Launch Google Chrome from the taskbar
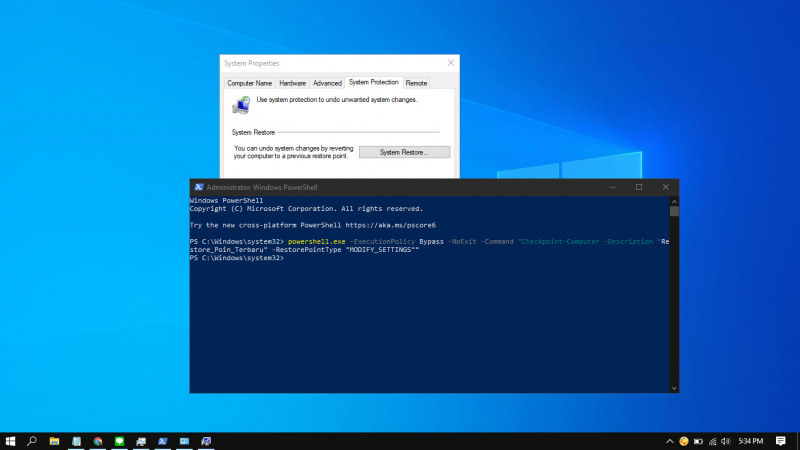The width and height of the screenshot is (800, 450). pos(98,441)
